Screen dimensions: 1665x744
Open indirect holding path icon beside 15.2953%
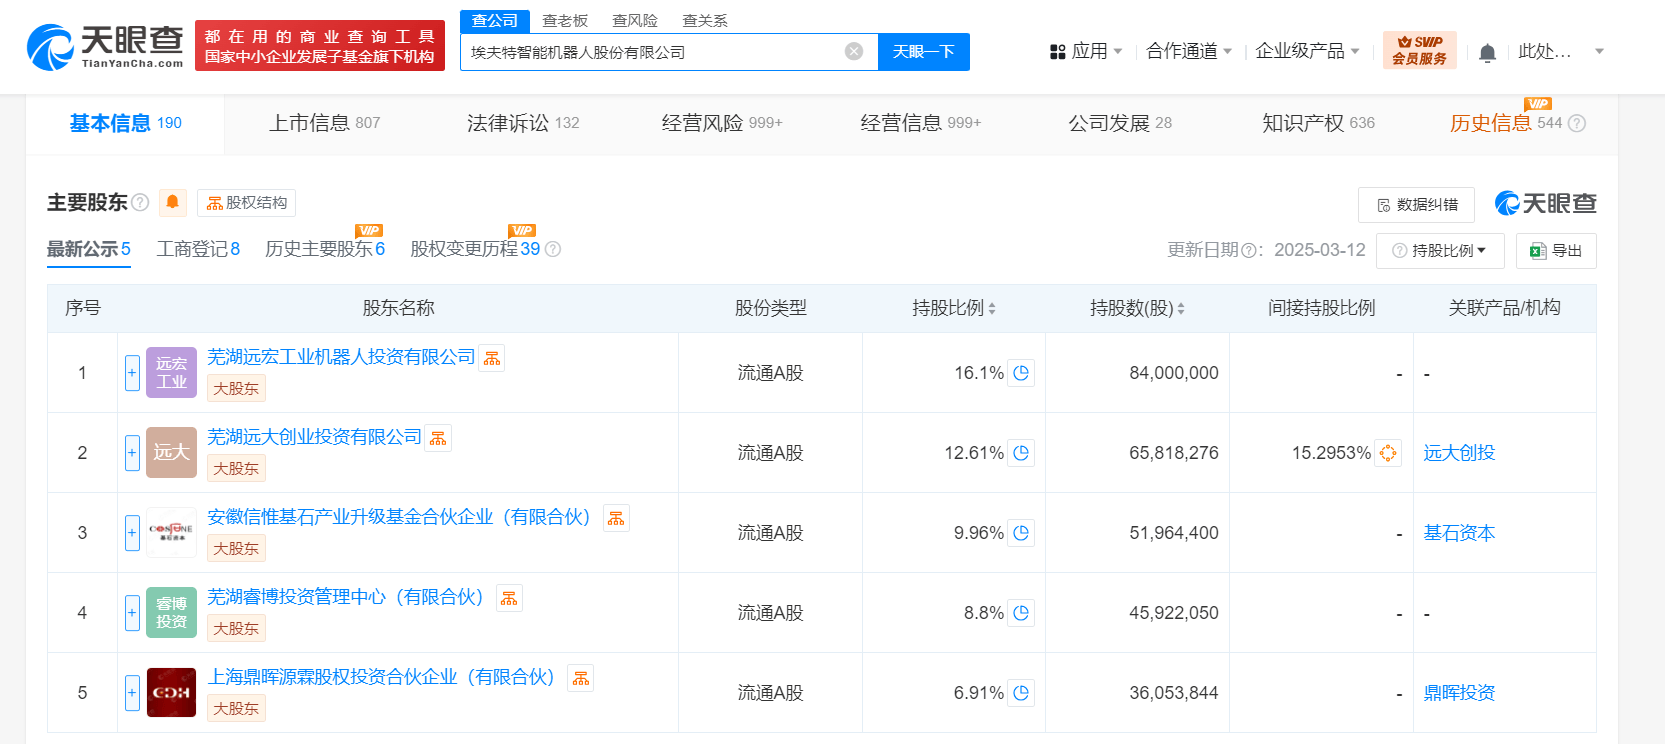point(1388,453)
